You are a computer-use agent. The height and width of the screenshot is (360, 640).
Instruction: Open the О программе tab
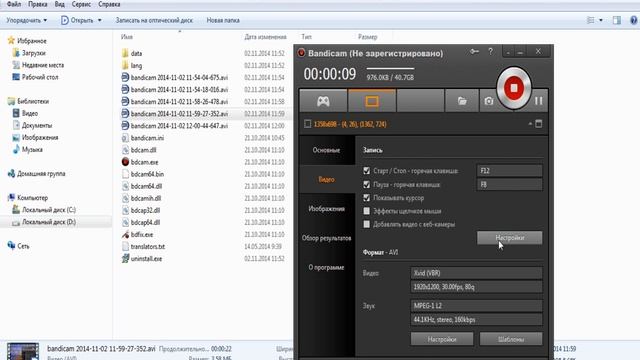[x=327, y=267]
